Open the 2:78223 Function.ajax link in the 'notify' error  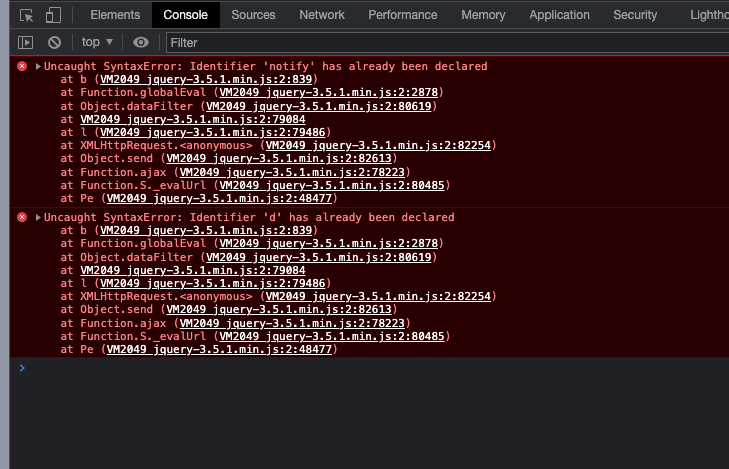coord(292,172)
